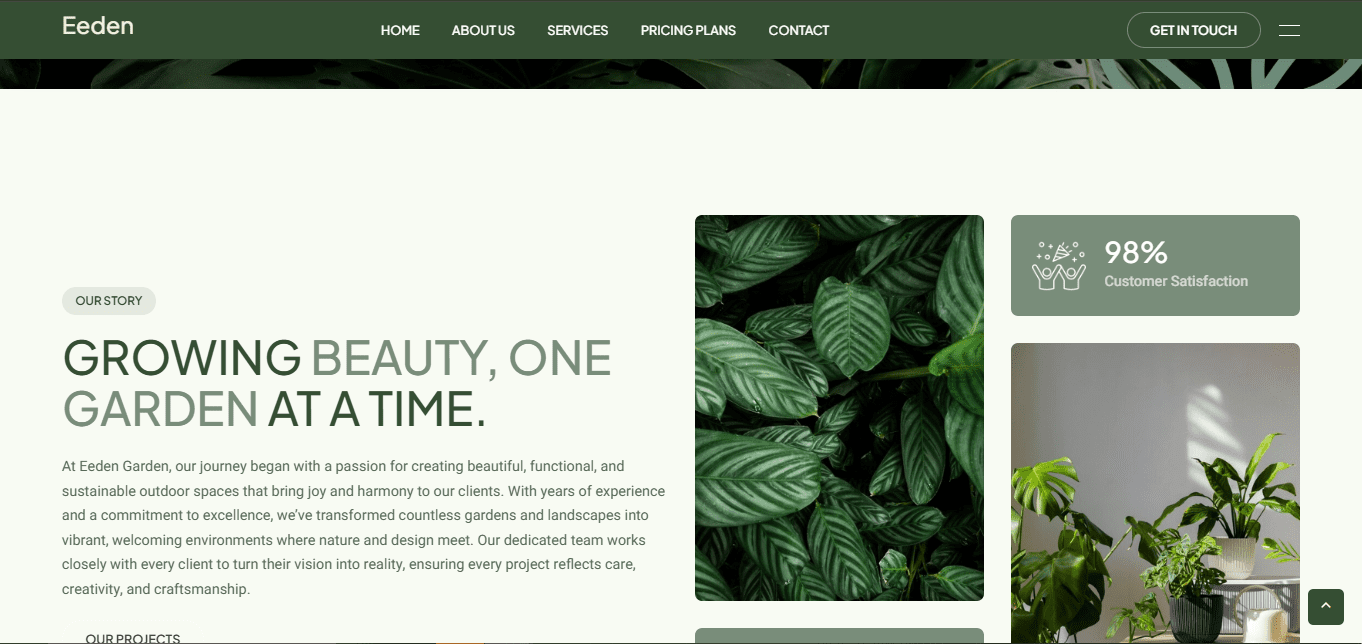Screen dimensions: 1362x644
Task: Click the scroll-to-top arrow button
Action: click(x=1326, y=606)
